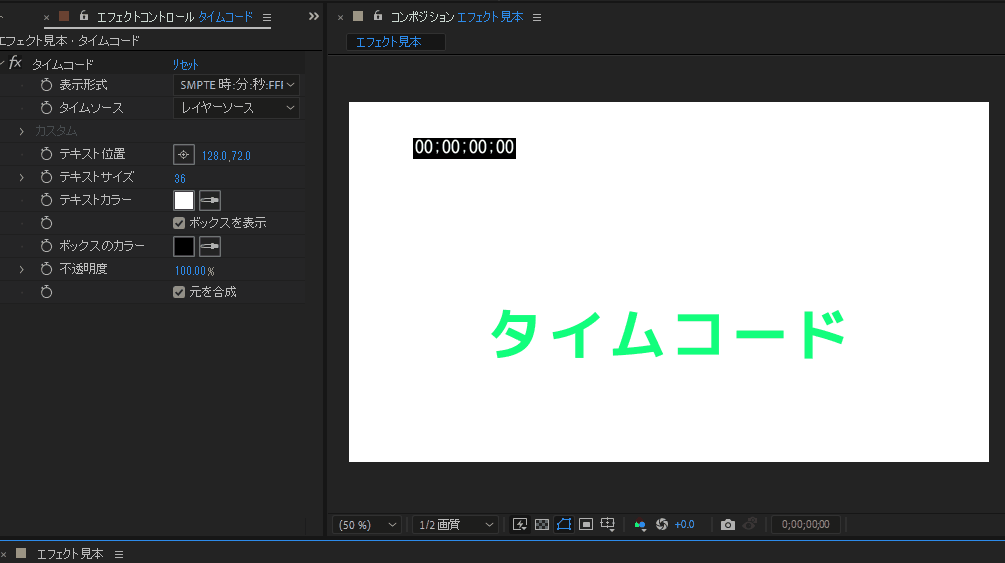Close the エフェクトコントロール panel tab
Screen dimensions: 1005x563
click(x=46, y=17)
